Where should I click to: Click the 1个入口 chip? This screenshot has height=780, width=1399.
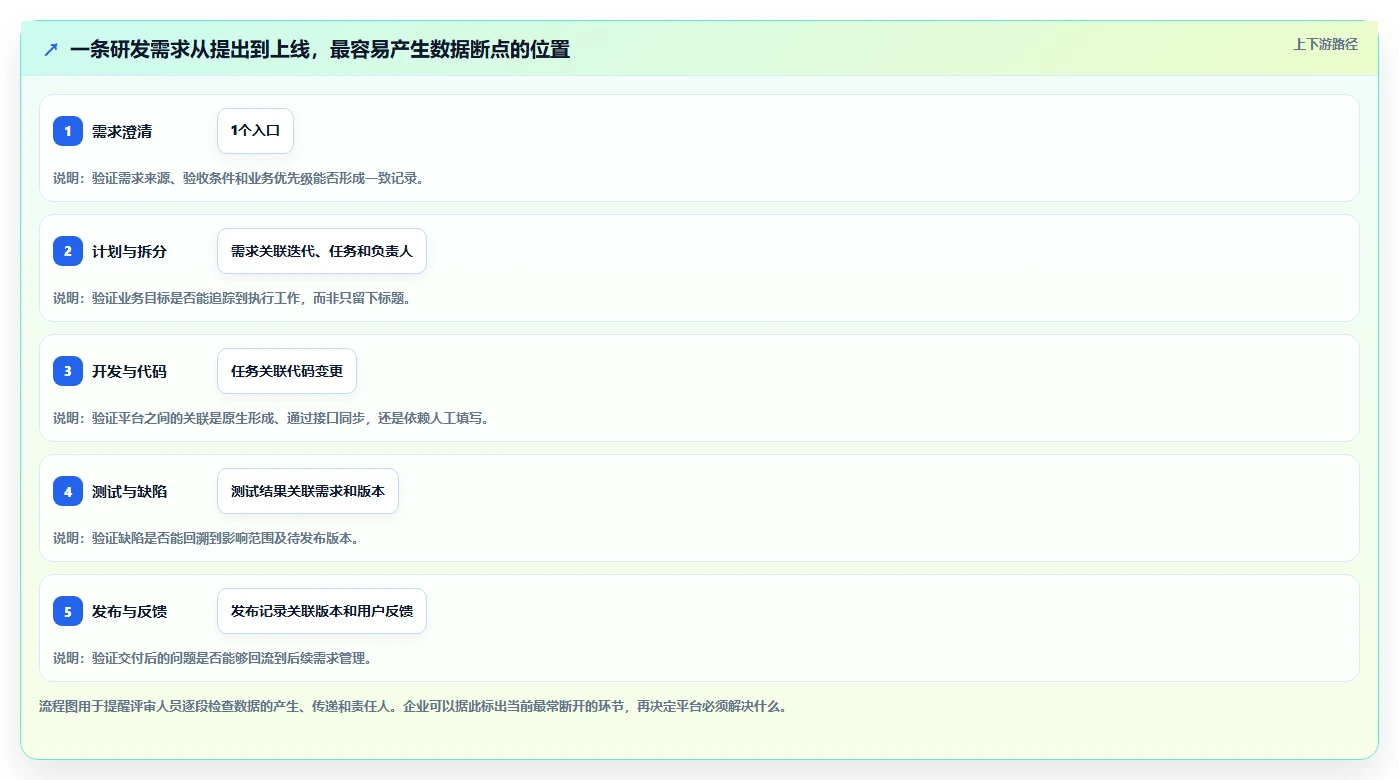click(x=255, y=131)
